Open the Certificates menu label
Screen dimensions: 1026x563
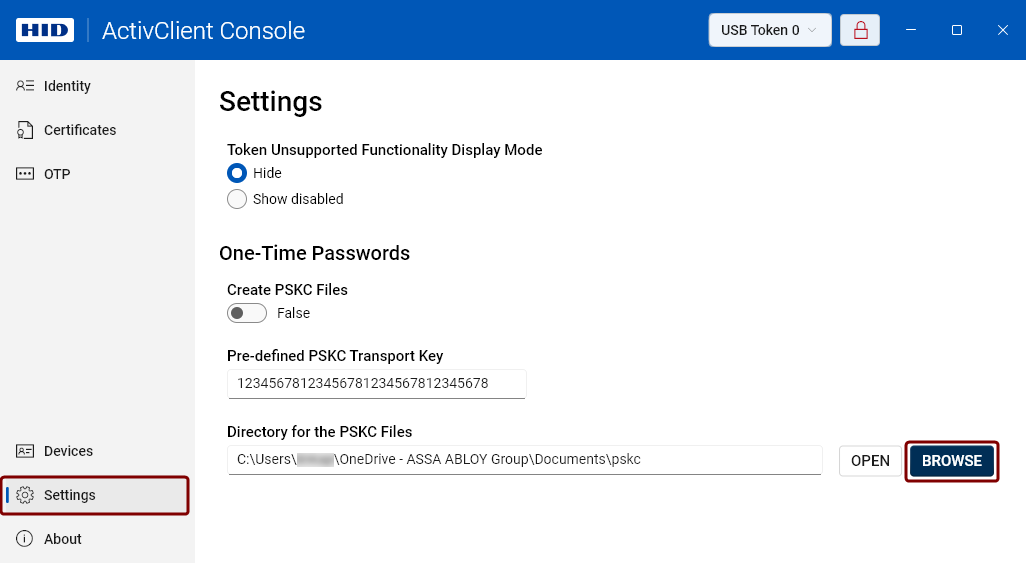[80, 130]
